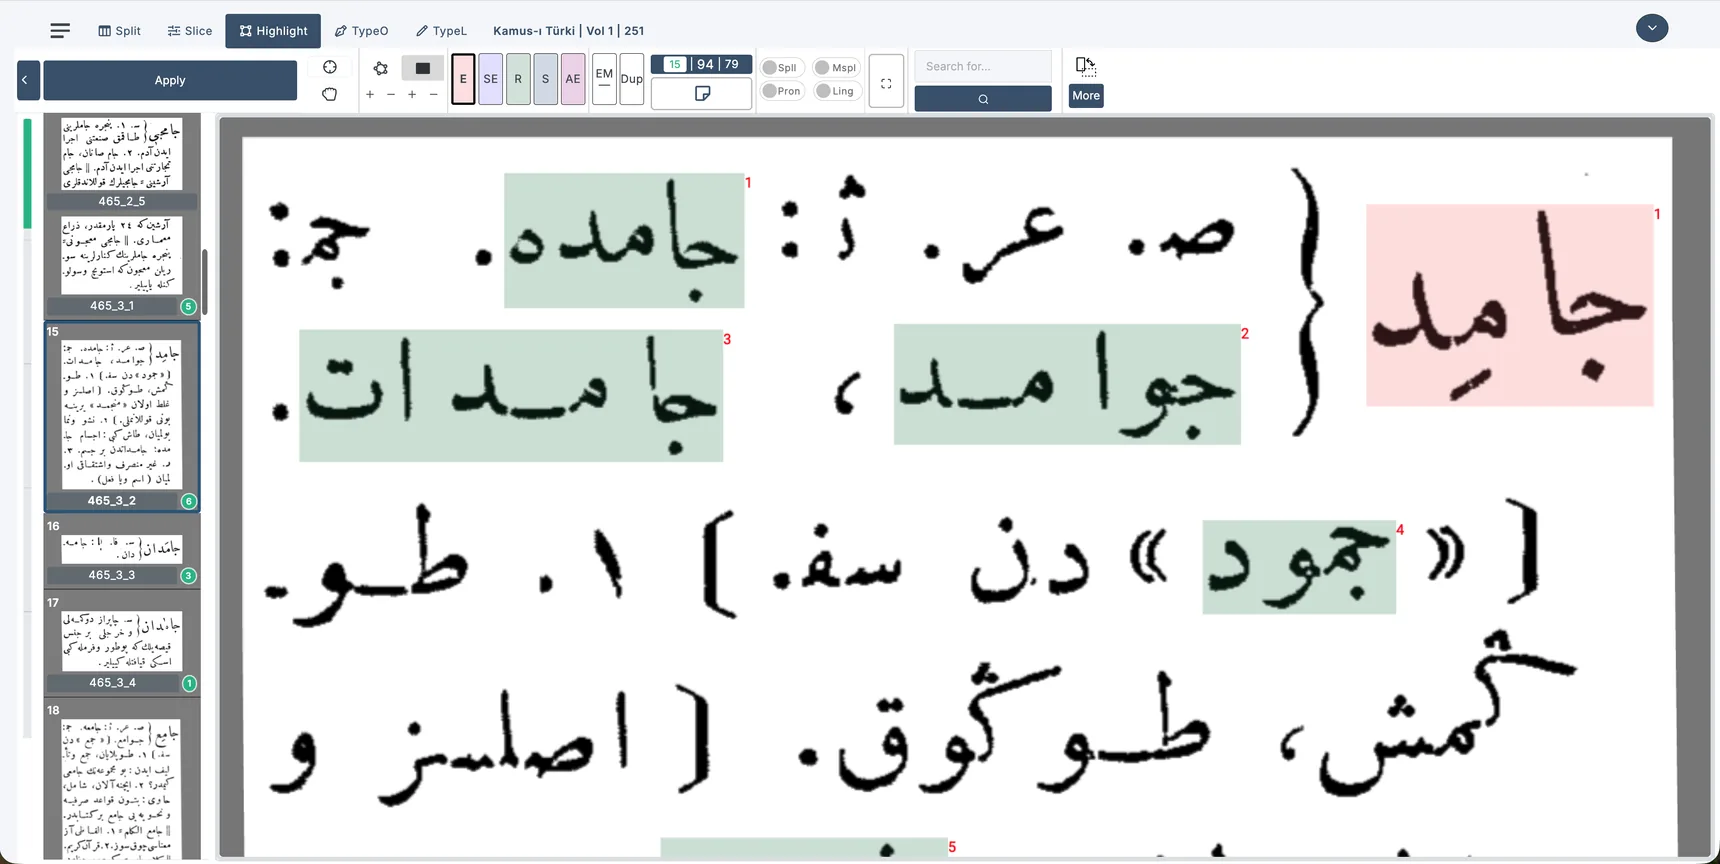The image size is (1720, 864).
Task: Choose the filled rectangle selection tool
Action: [x=422, y=68]
